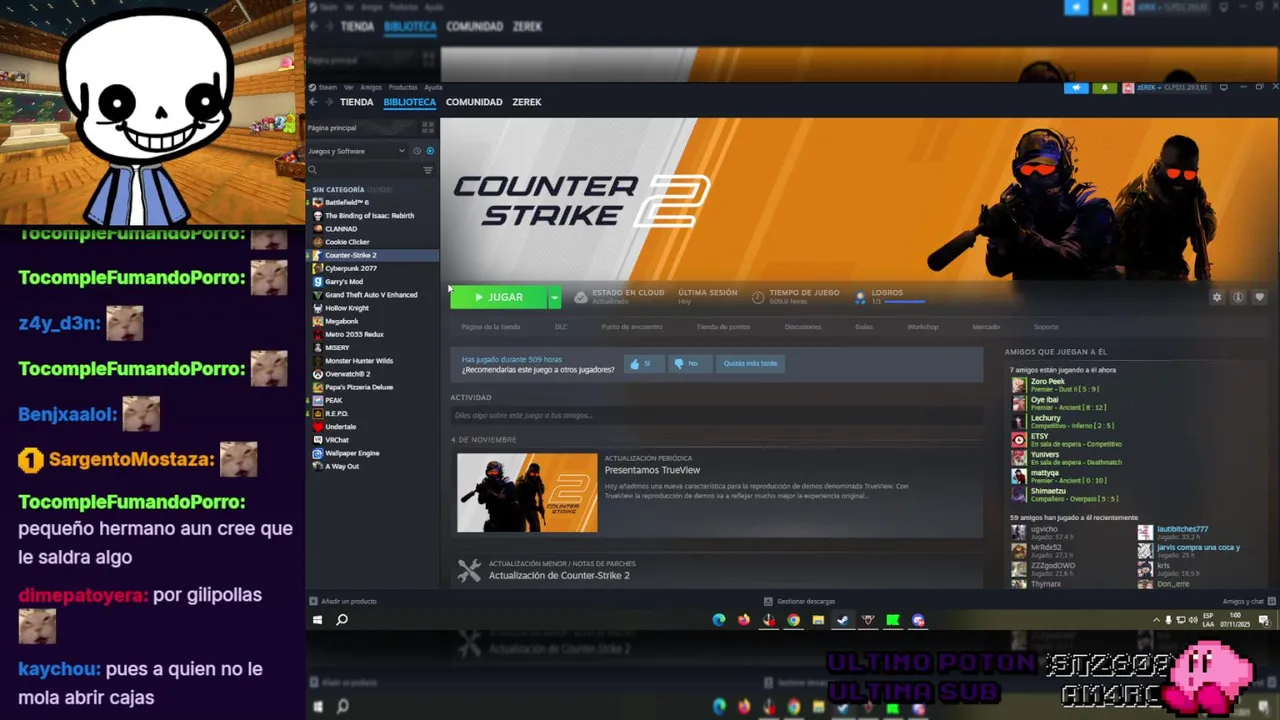
Task: Open the Amigos menu
Action: pos(371,87)
